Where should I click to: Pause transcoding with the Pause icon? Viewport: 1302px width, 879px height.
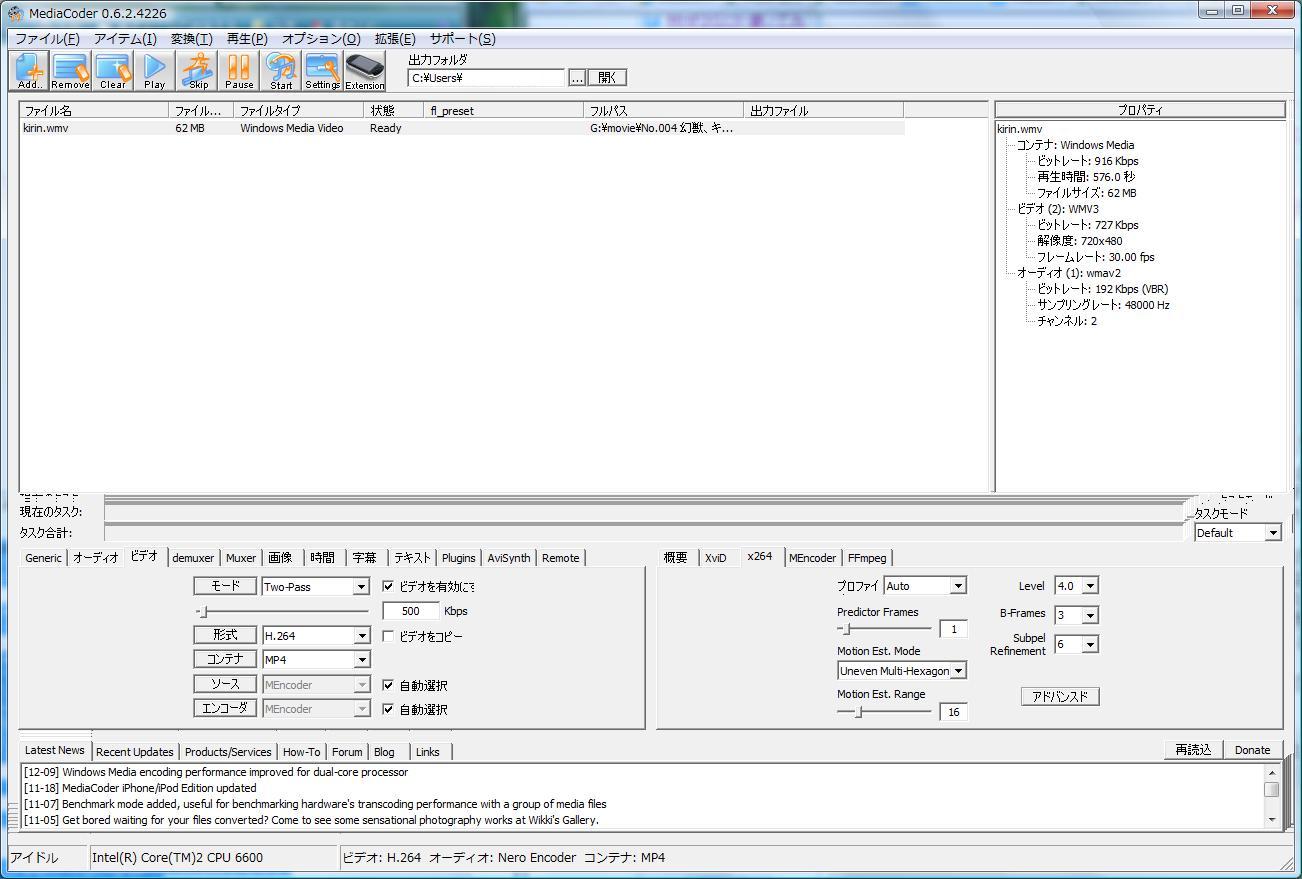[x=238, y=69]
